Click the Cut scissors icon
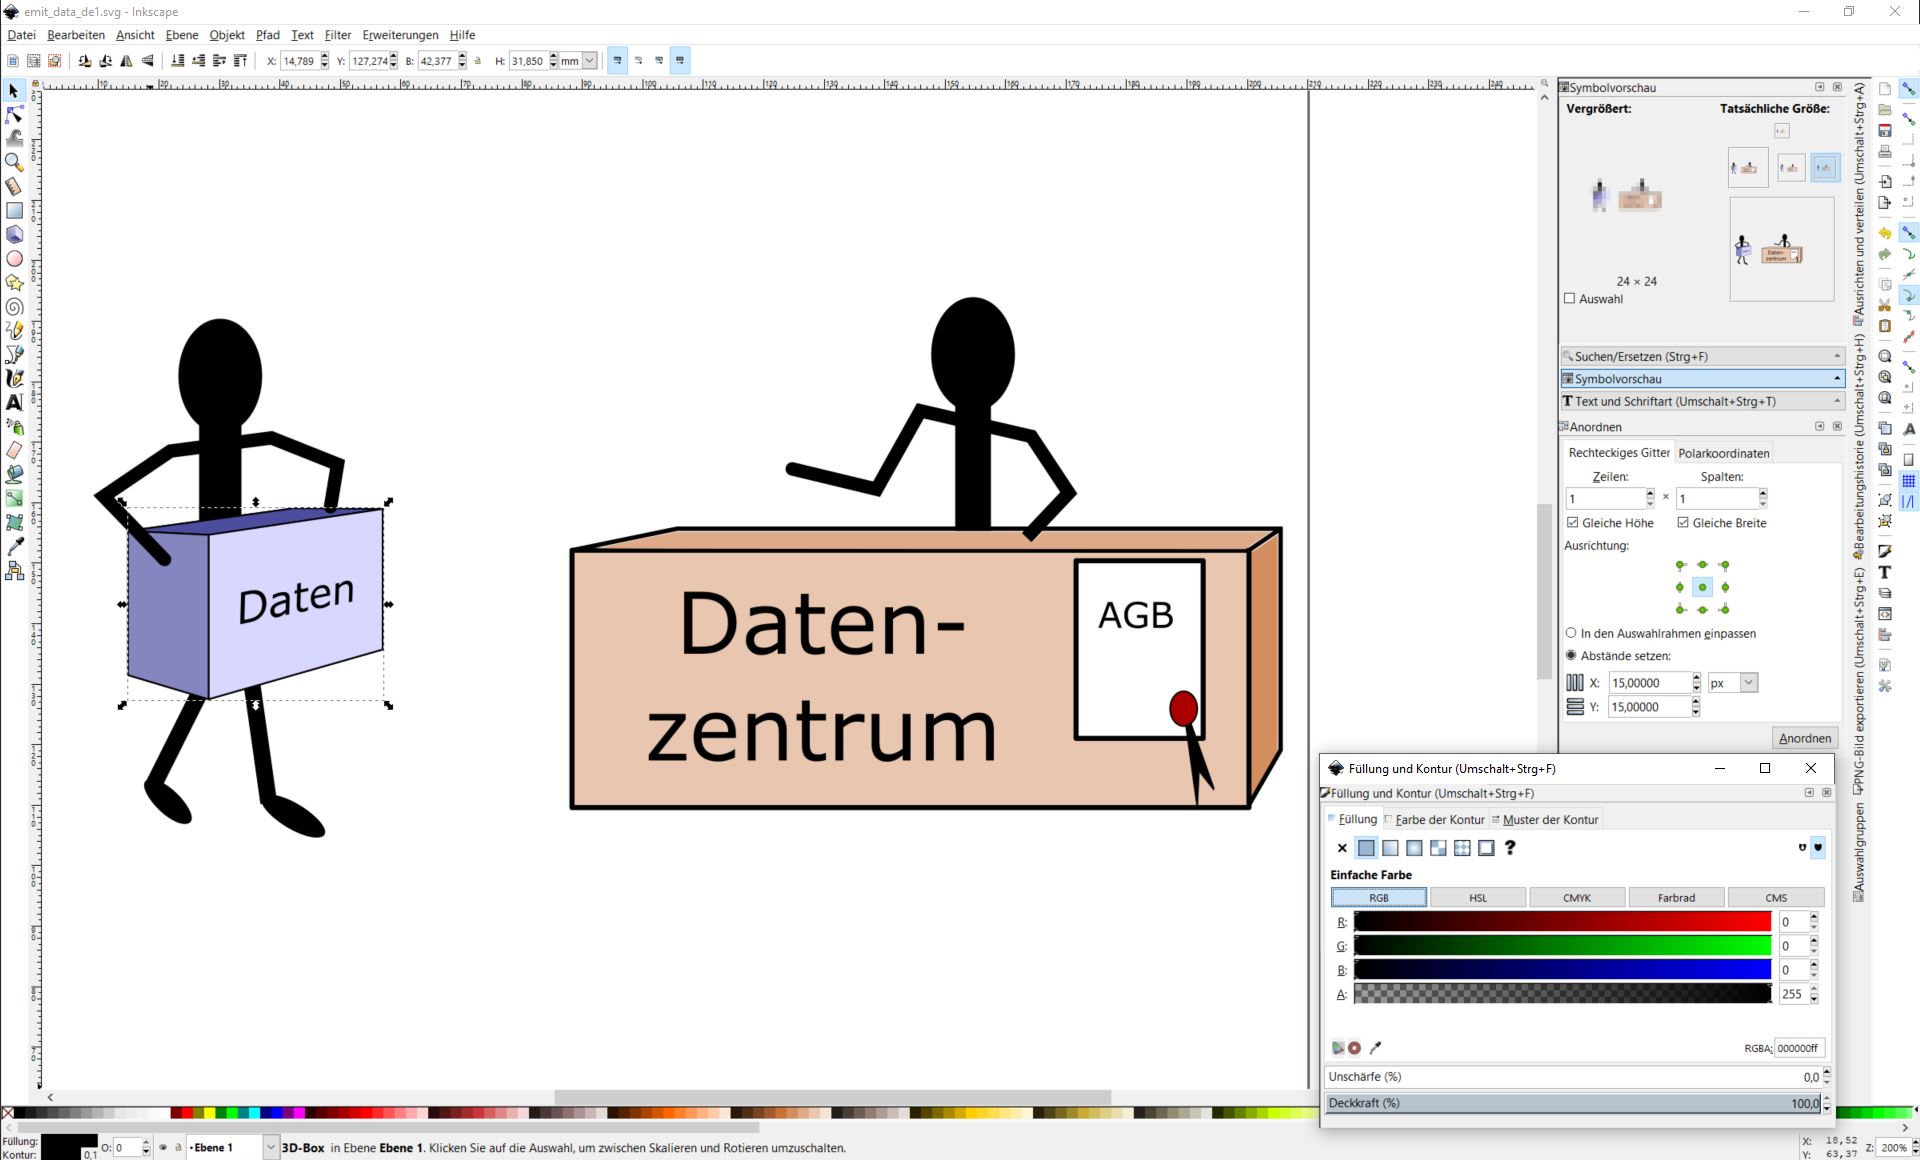1920x1160 pixels. (x=1885, y=305)
